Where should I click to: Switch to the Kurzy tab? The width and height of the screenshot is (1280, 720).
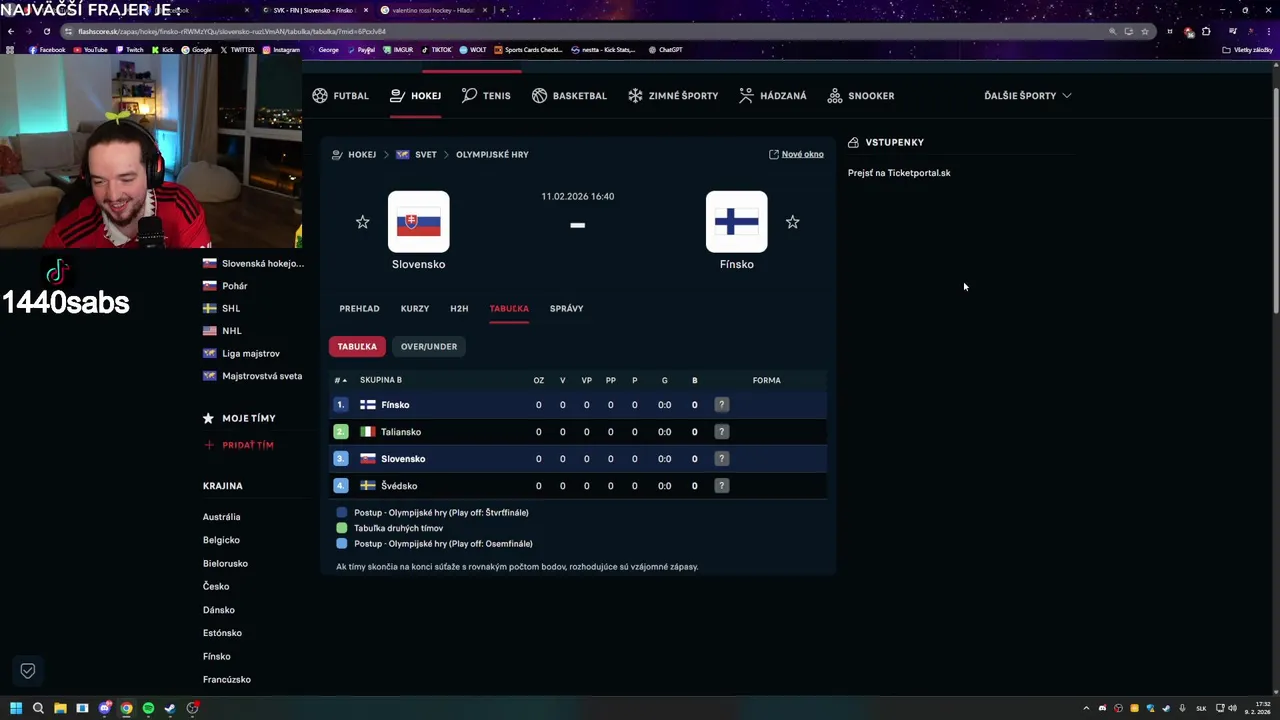coord(415,309)
